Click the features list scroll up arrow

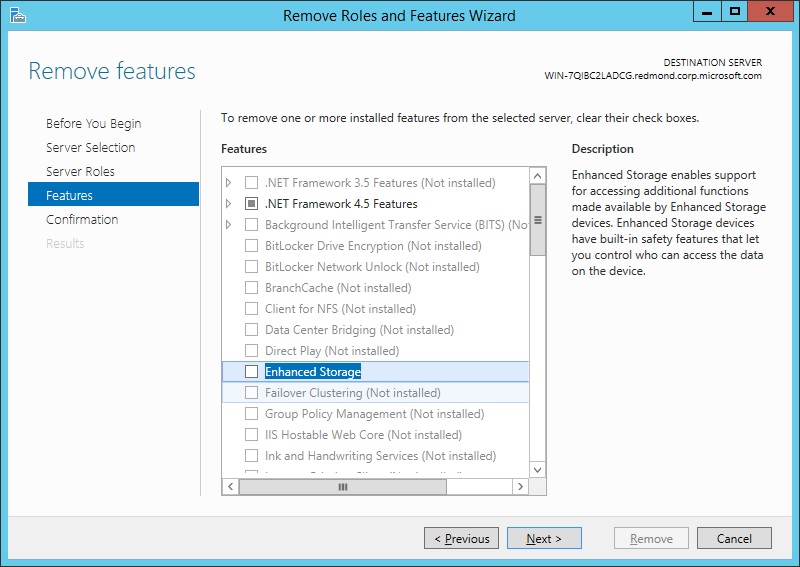pos(537,176)
